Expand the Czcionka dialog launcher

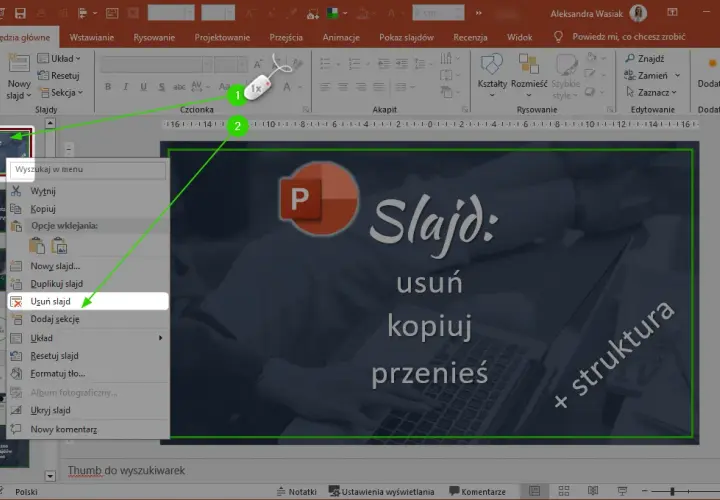305,109
